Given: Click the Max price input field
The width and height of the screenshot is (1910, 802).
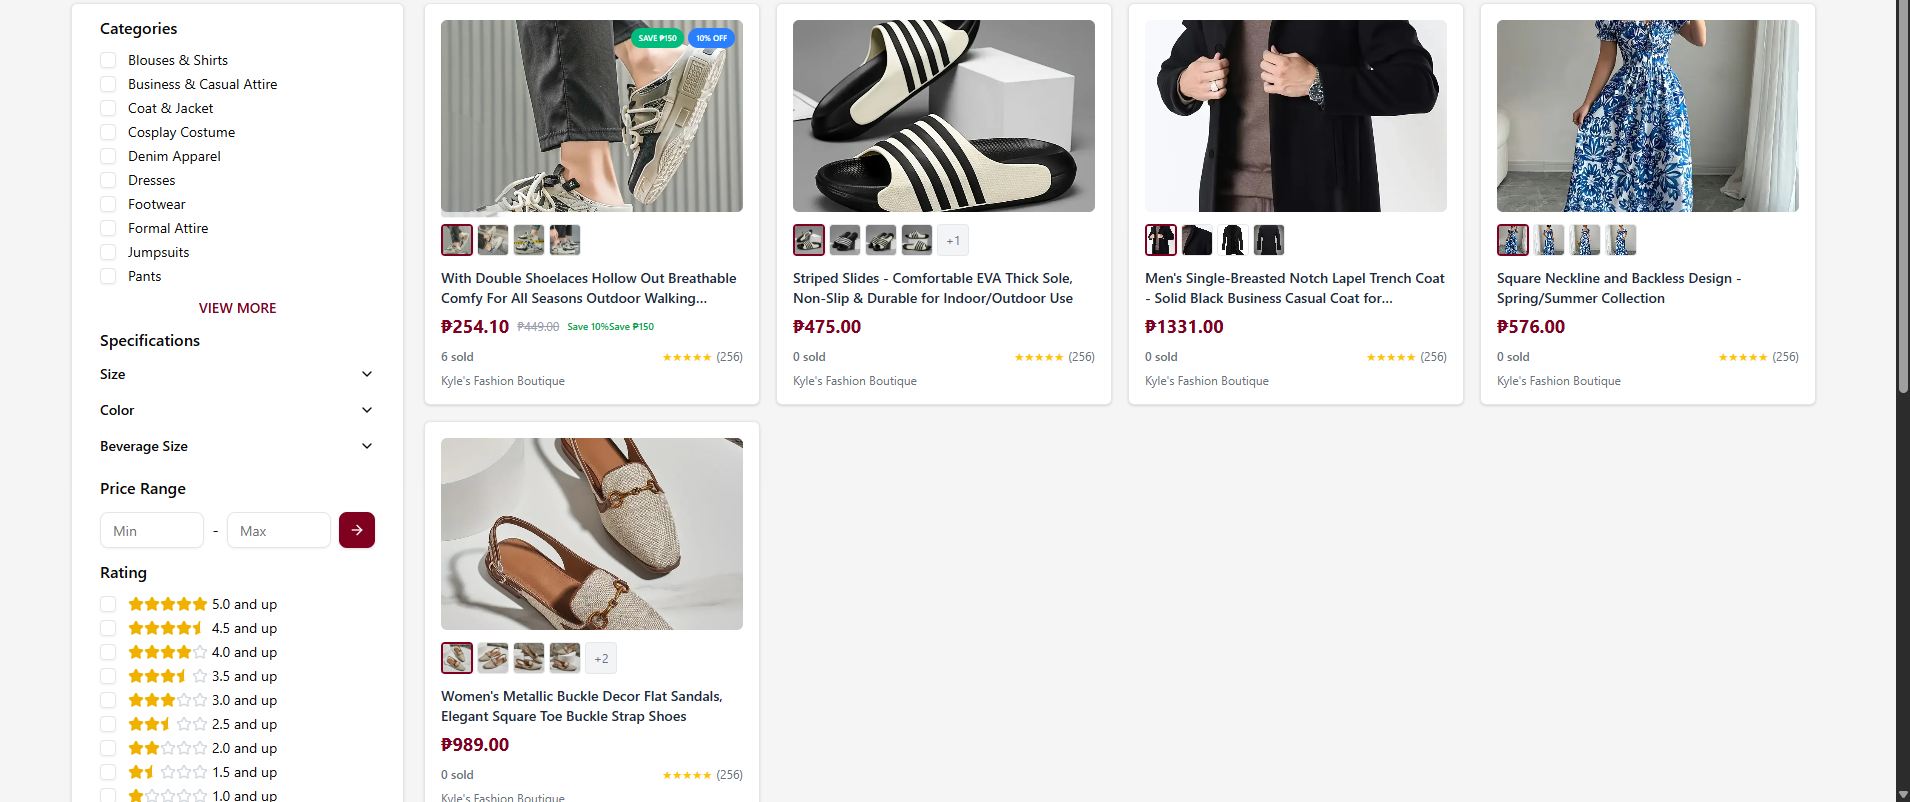Looking at the screenshot, I should pos(279,531).
